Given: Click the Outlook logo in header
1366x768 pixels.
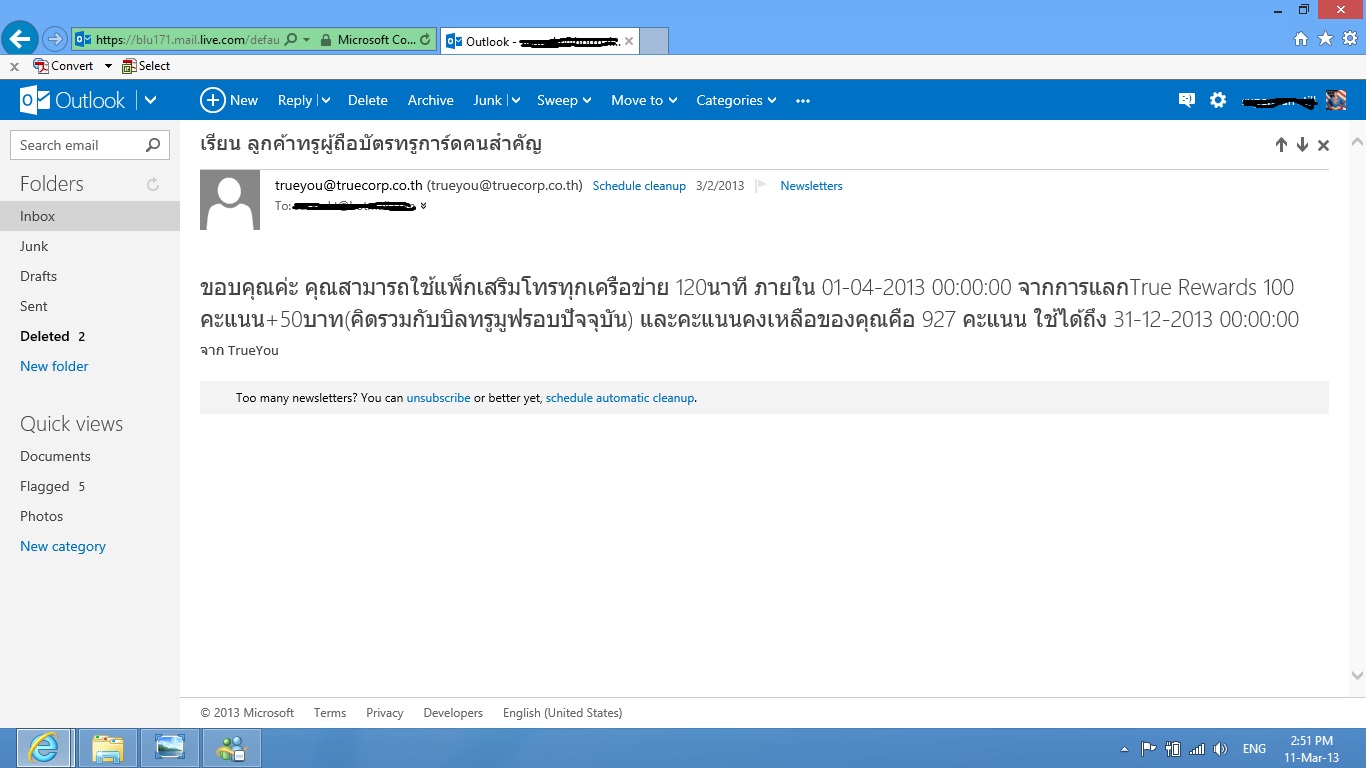Looking at the screenshot, I should [x=73, y=100].
